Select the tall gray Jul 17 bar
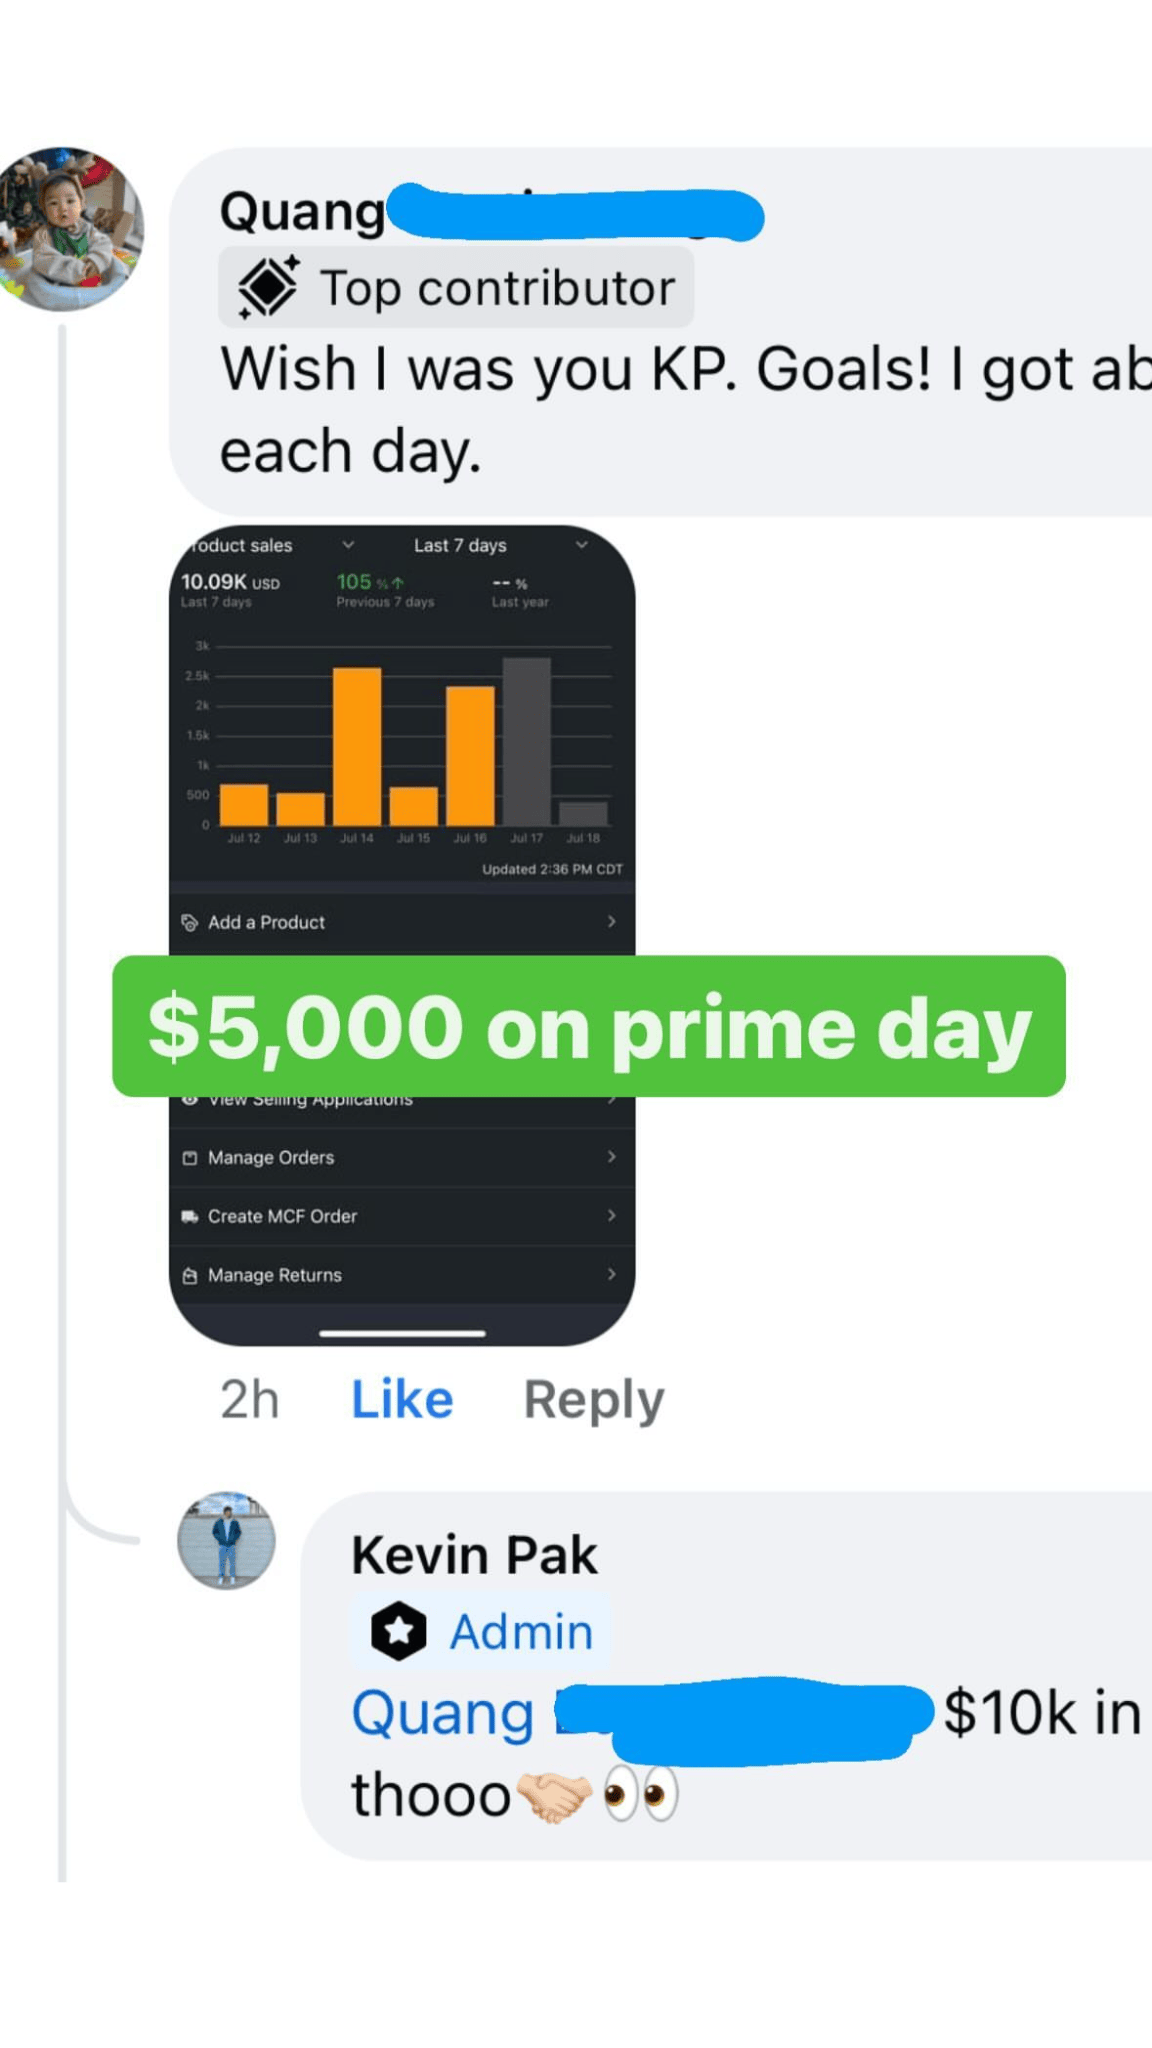1152x2048 pixels. coord(526,741)
